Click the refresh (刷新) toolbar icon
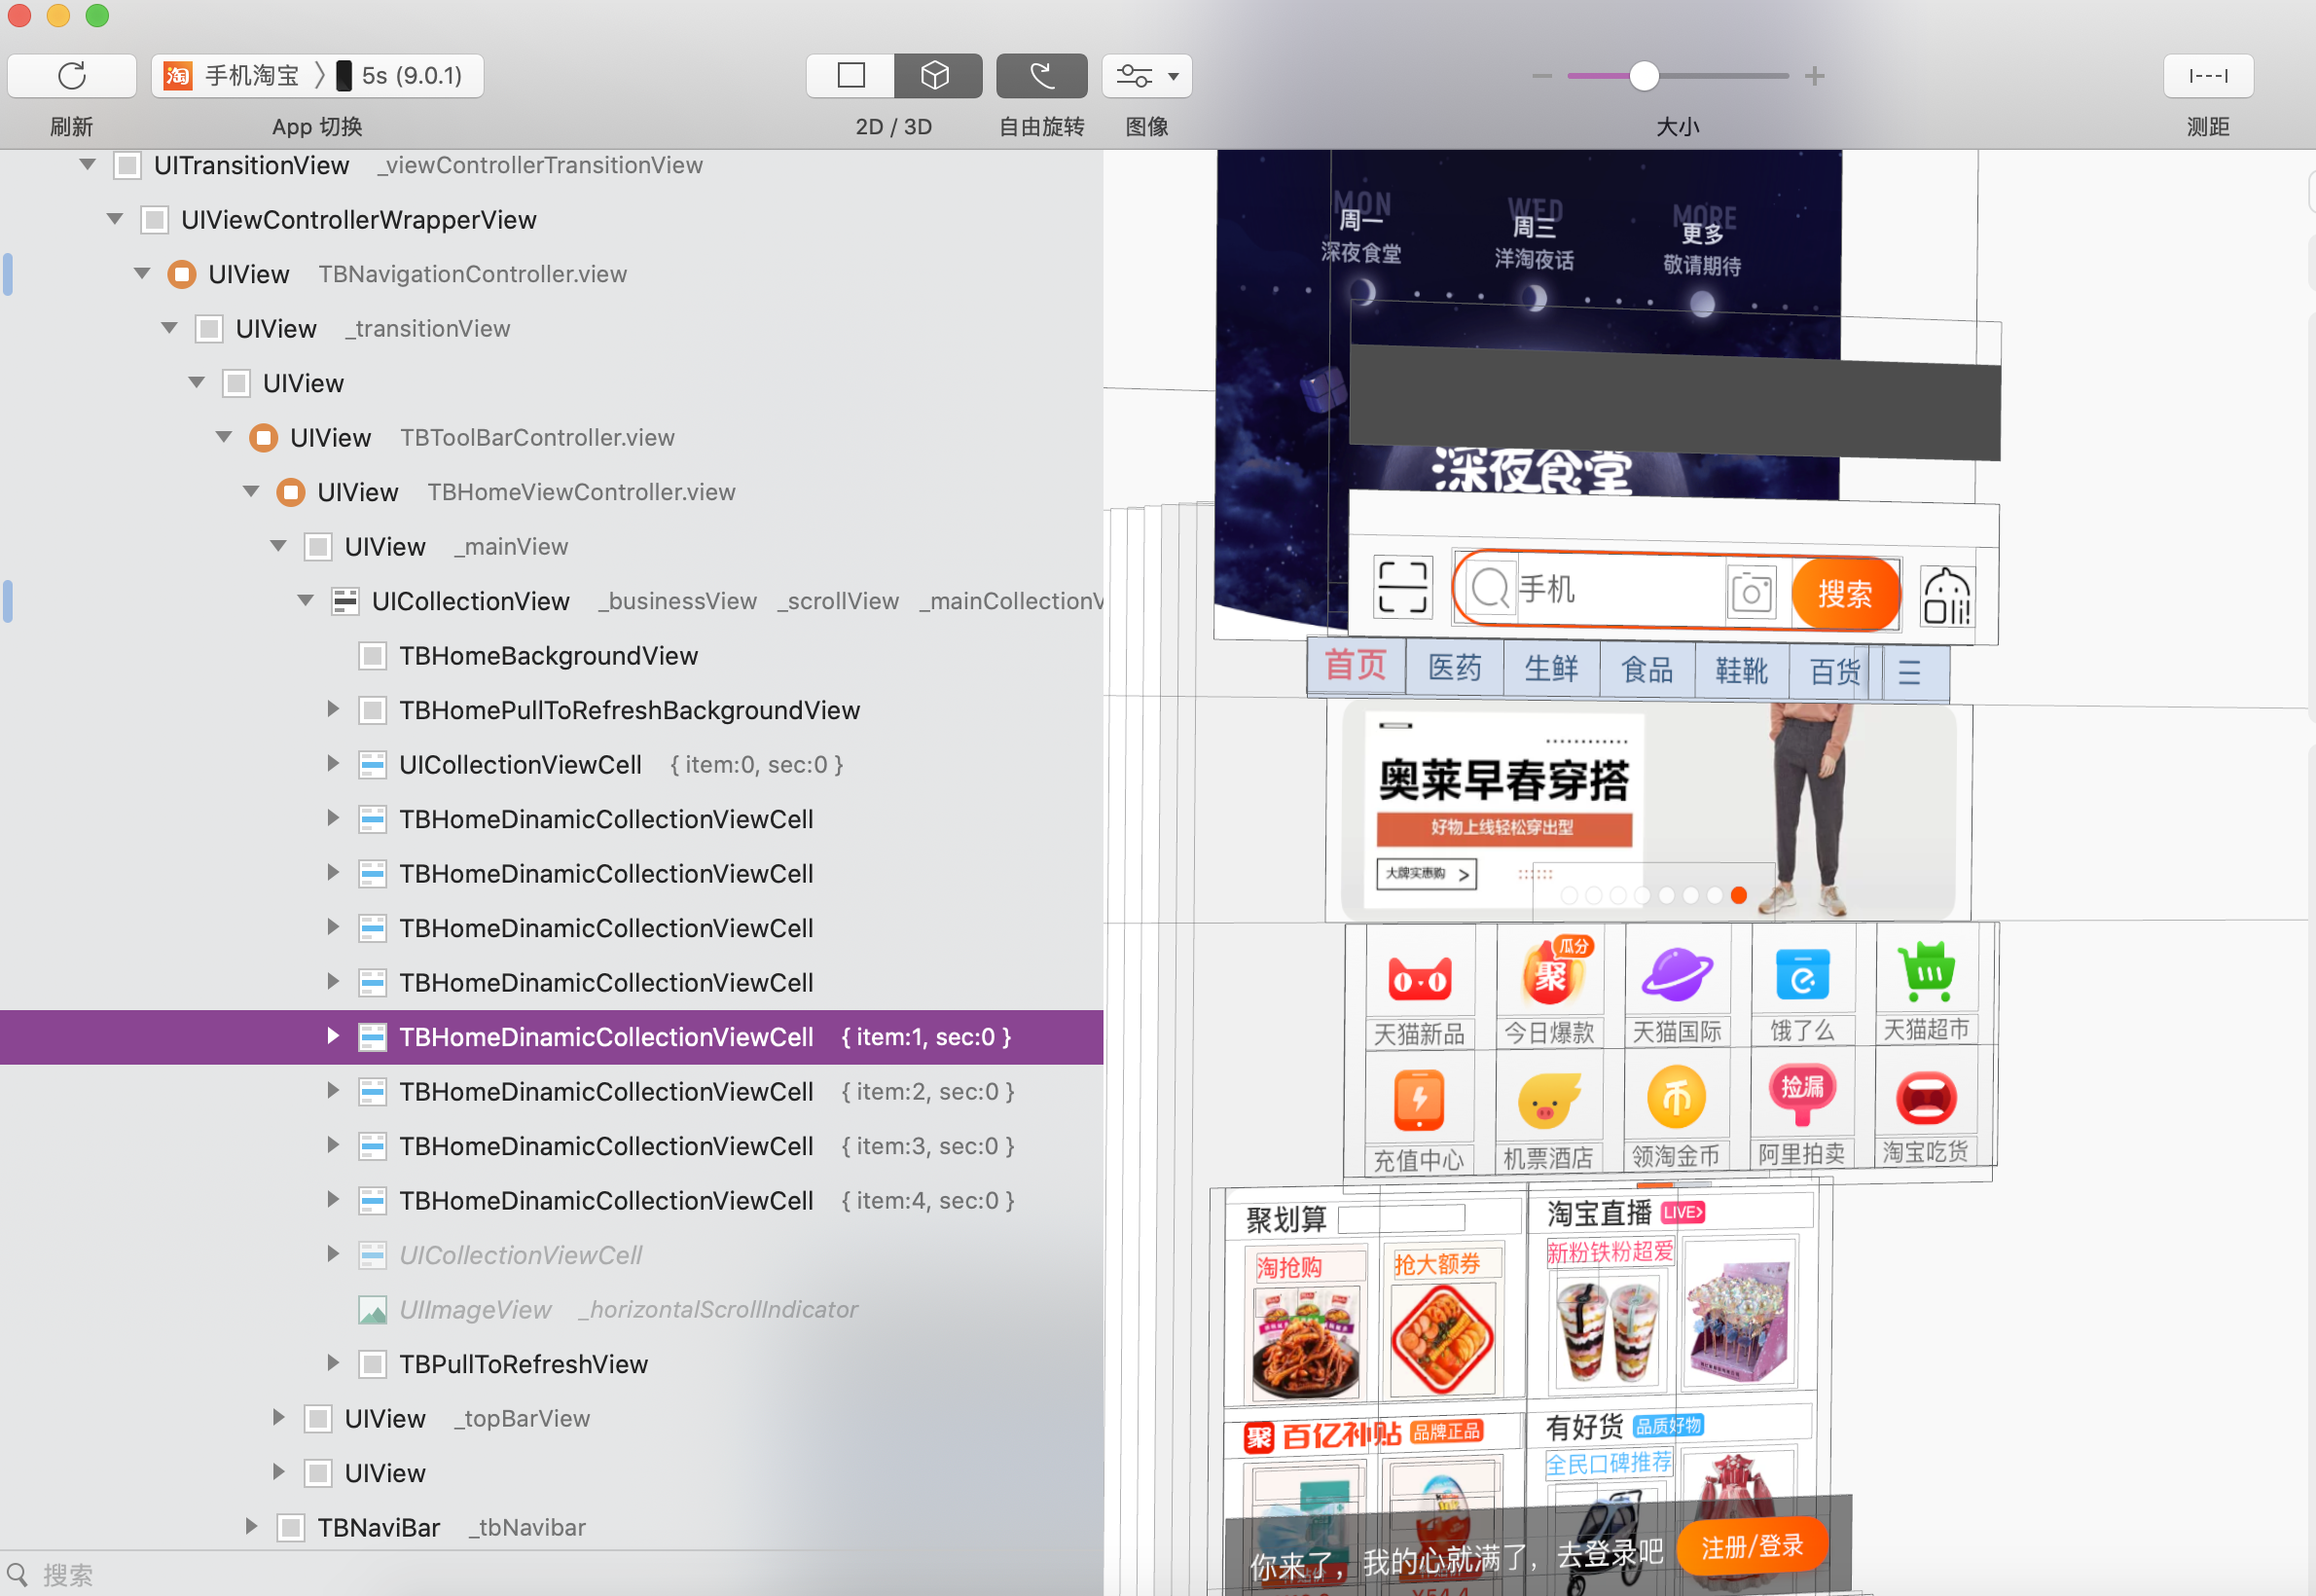 click(x=72, y=76)
